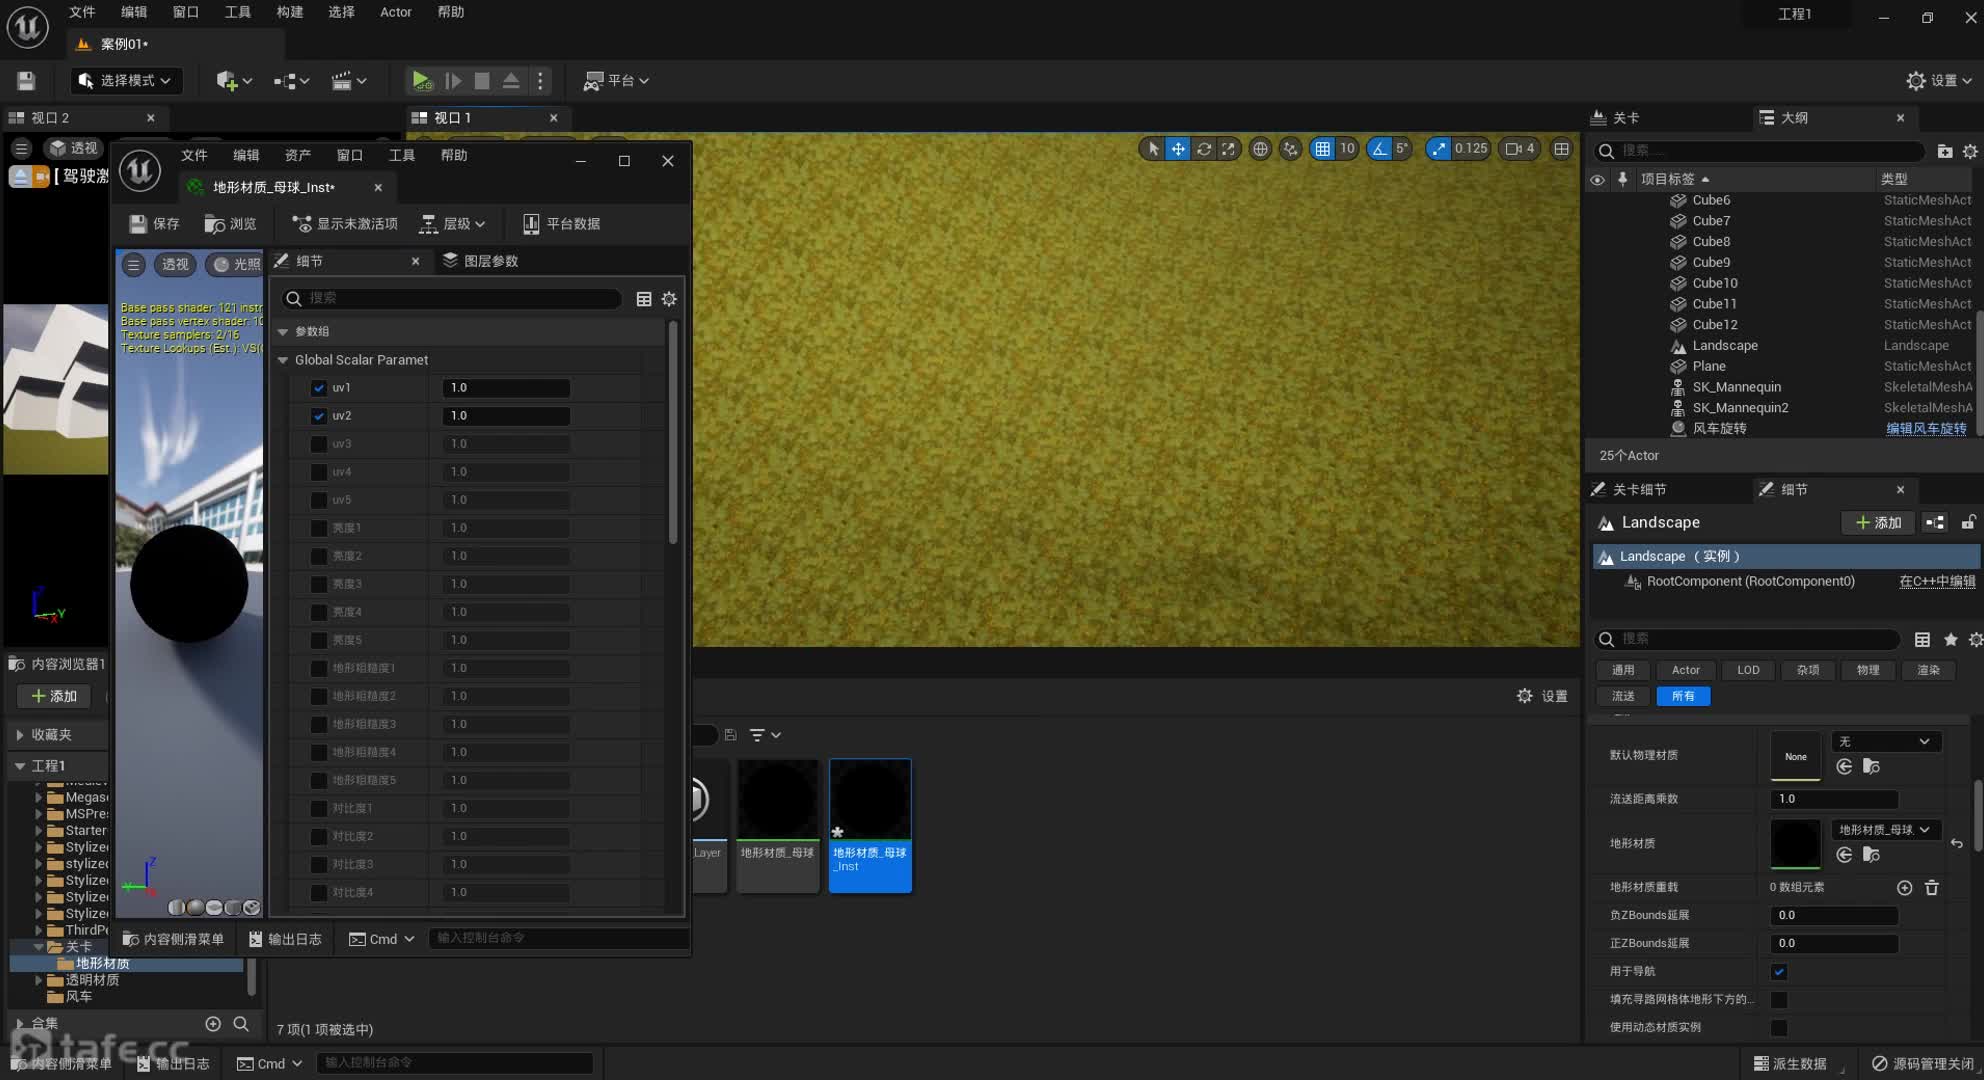Switch to 大纲 outliner tab
1984x1080 pixels.
[1794, 118]
